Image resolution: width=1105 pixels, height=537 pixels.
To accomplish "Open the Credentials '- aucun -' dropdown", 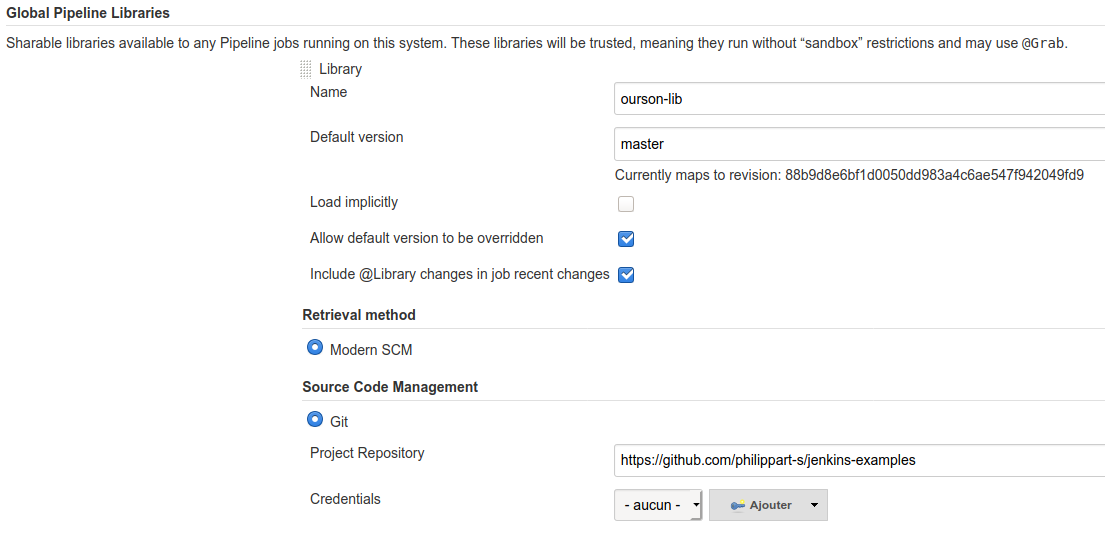I will pyautogui.click(x=658, y=505).
